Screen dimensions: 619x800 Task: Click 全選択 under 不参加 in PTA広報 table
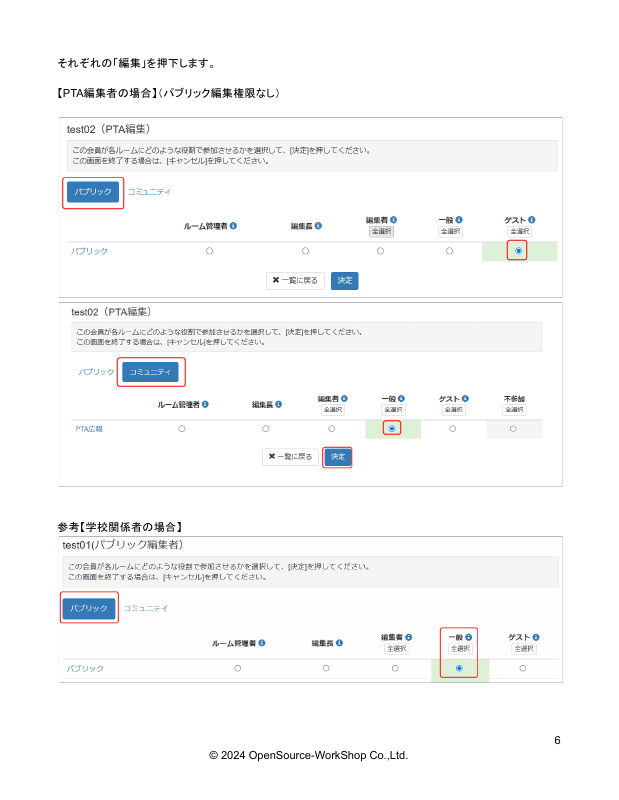click(514, 410)
